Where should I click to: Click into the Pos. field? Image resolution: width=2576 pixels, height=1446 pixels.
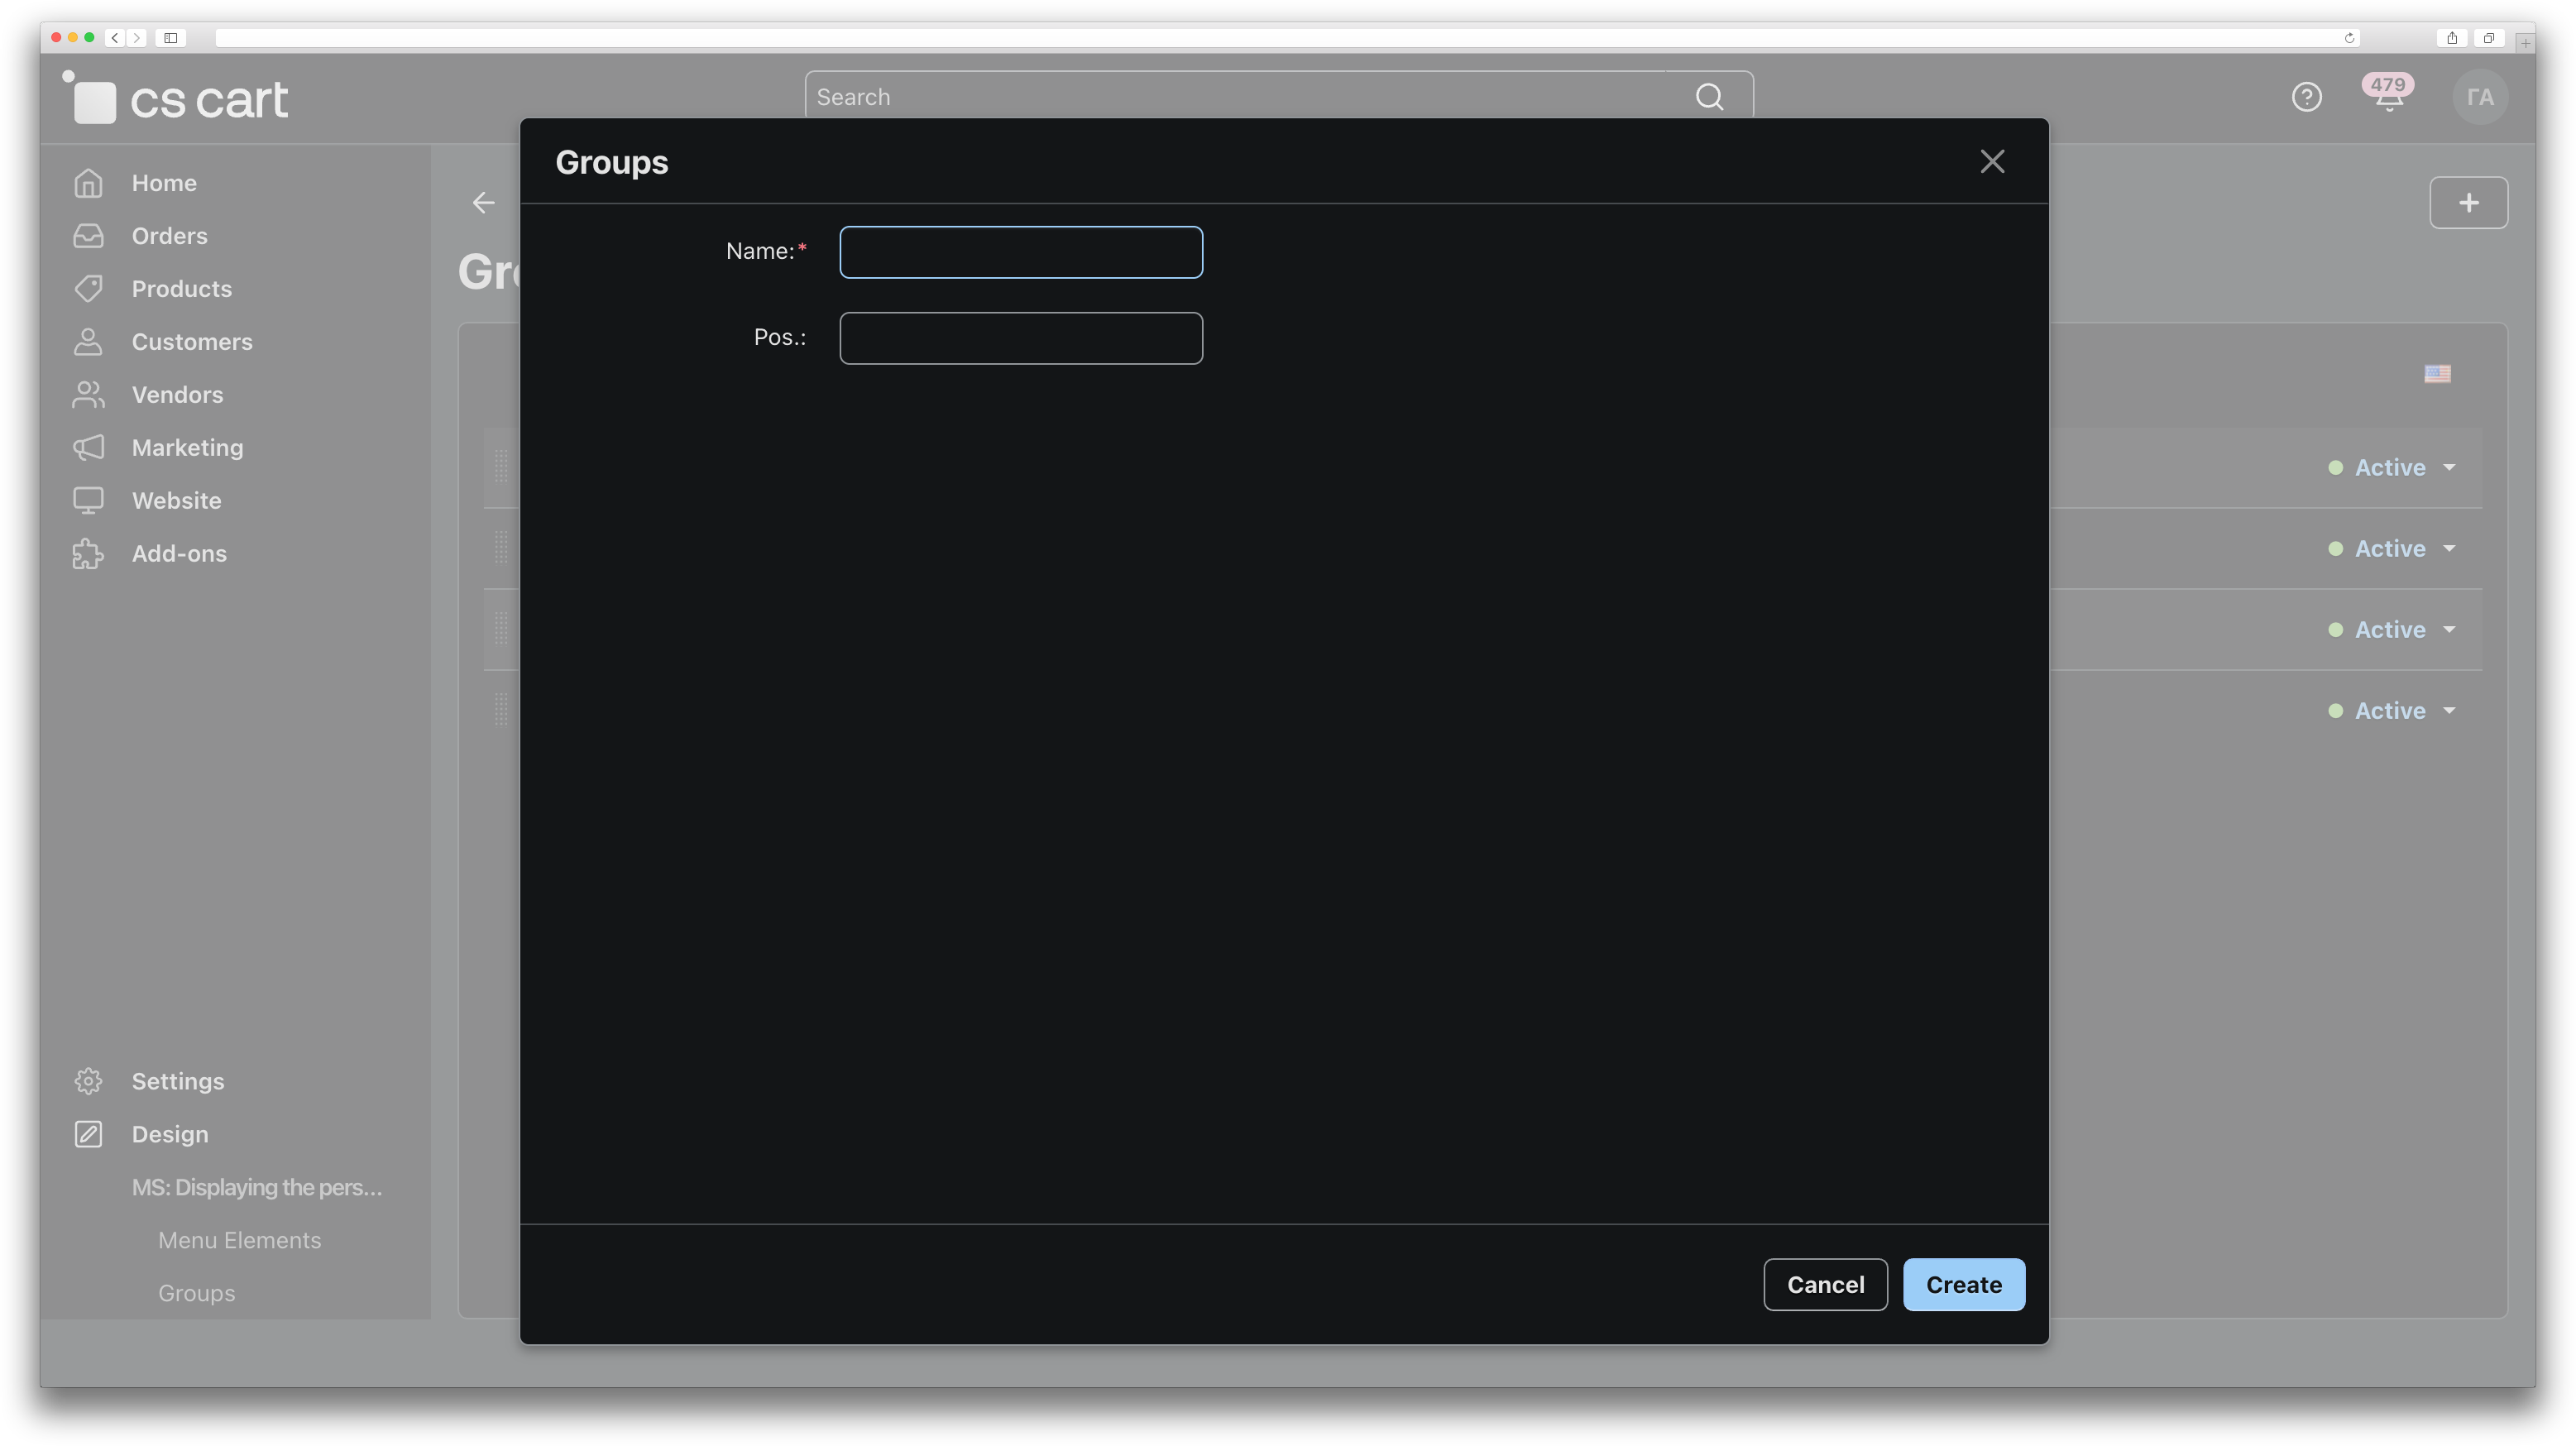(x=1020, y=338)
